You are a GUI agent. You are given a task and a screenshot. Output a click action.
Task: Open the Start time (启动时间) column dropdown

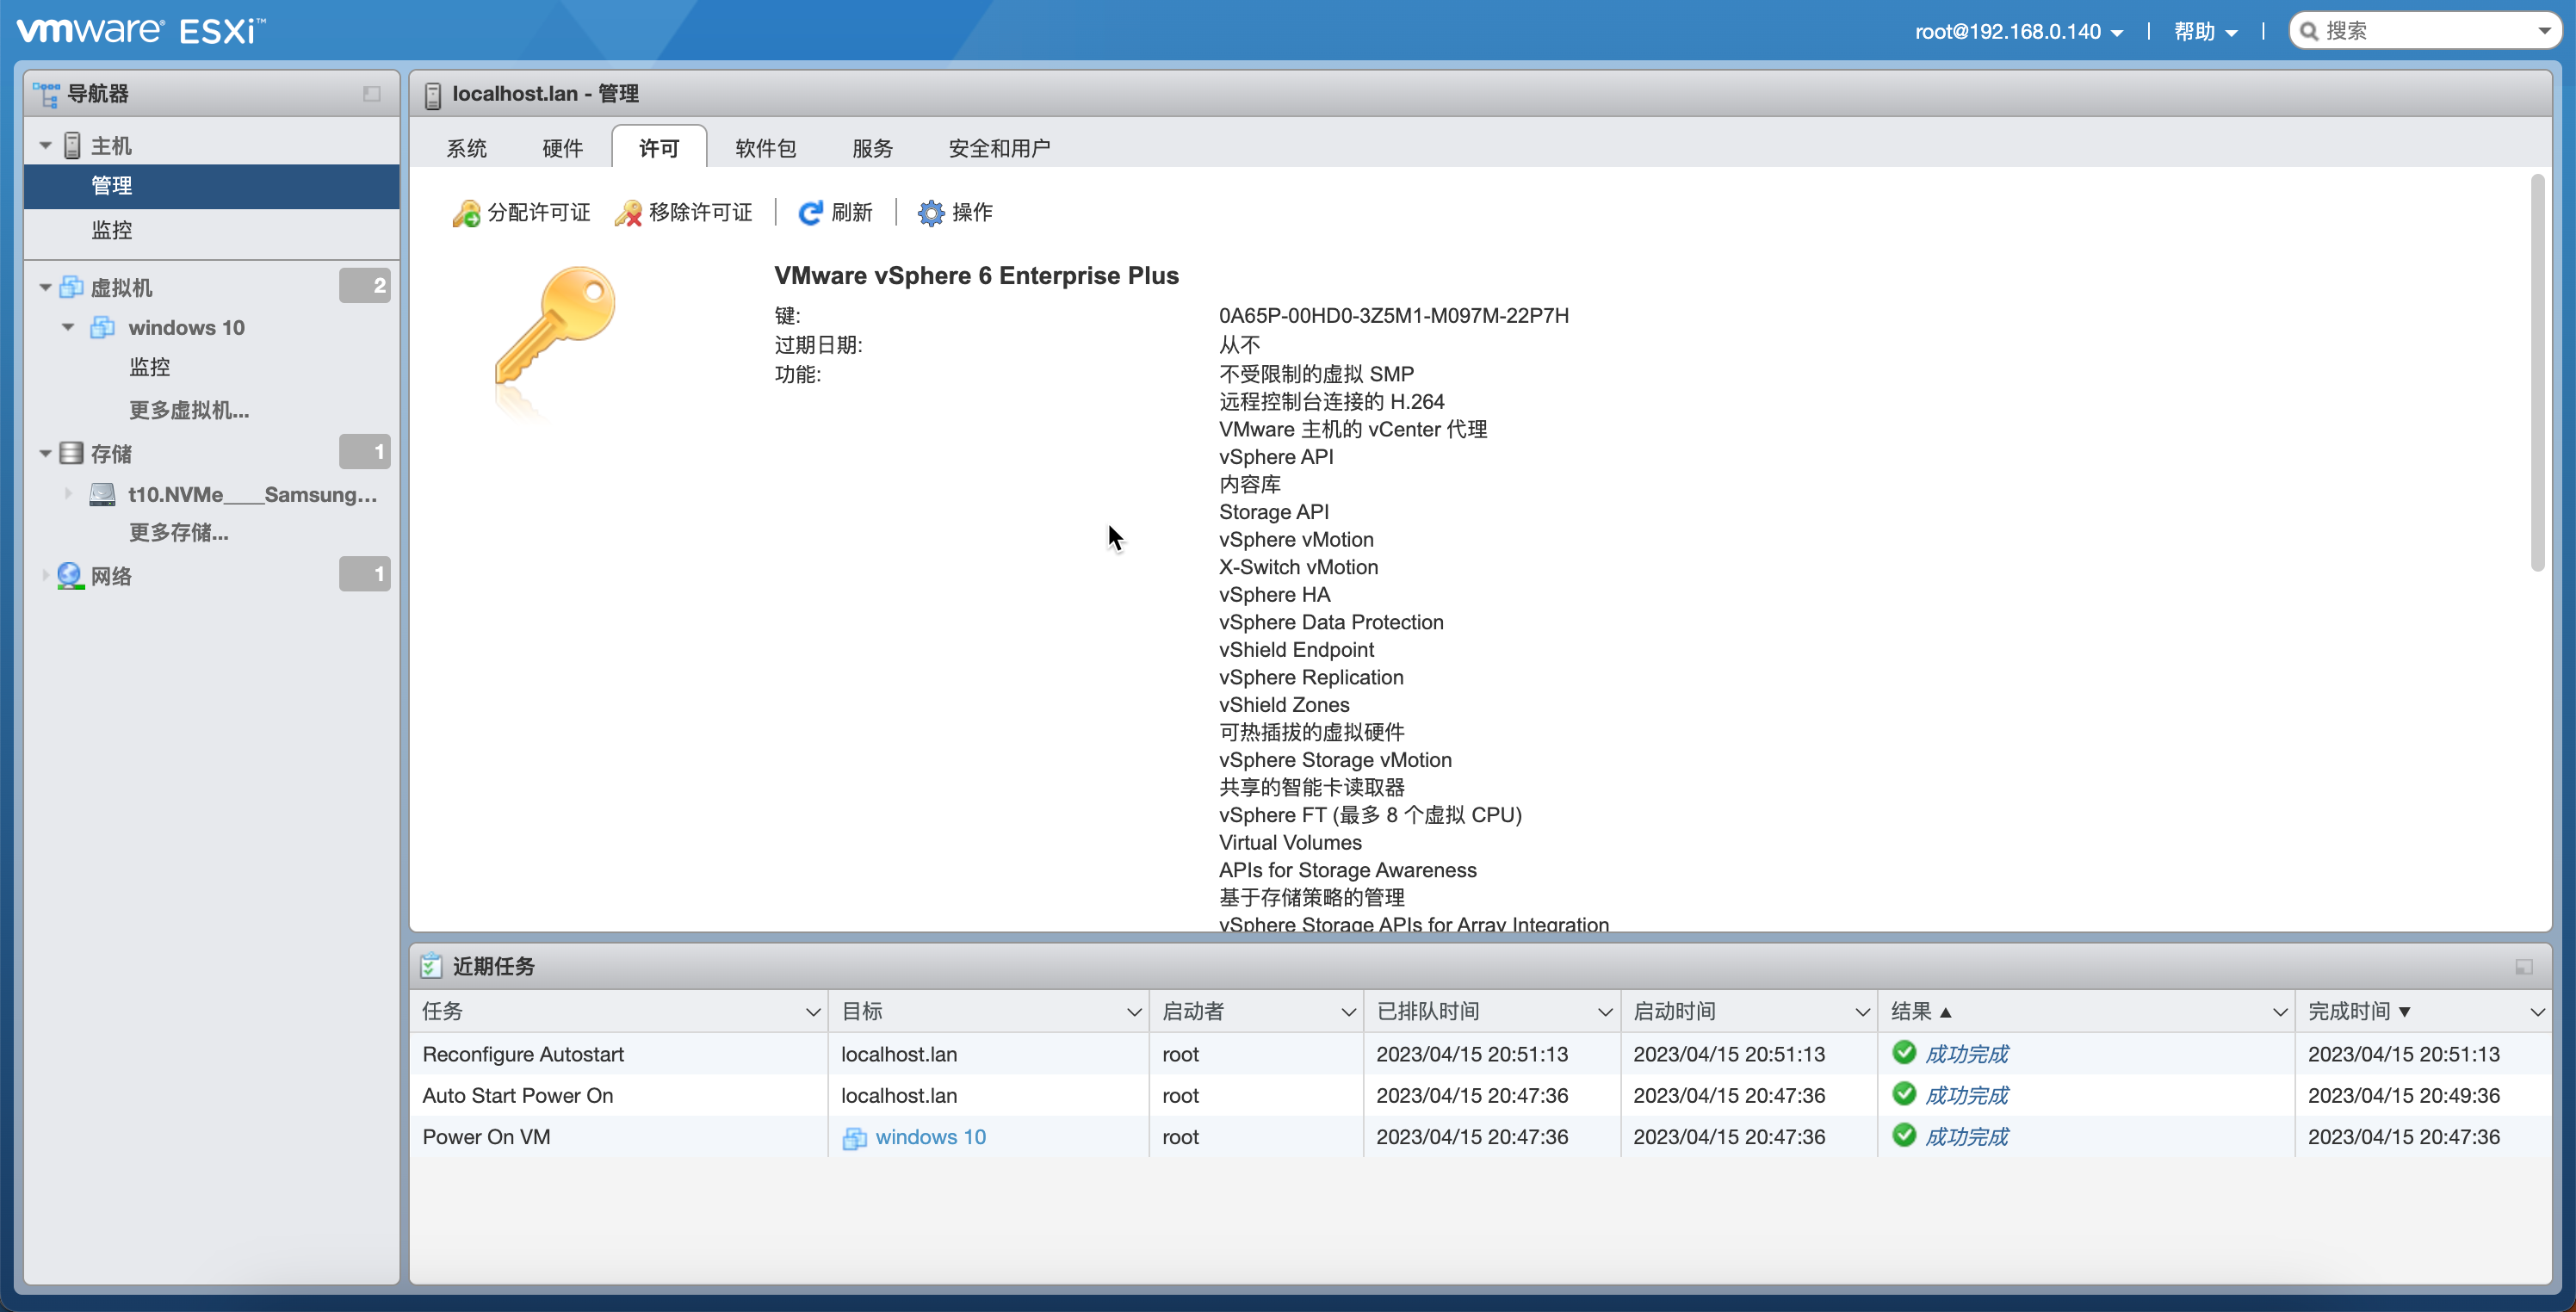click(1862, 1012)
